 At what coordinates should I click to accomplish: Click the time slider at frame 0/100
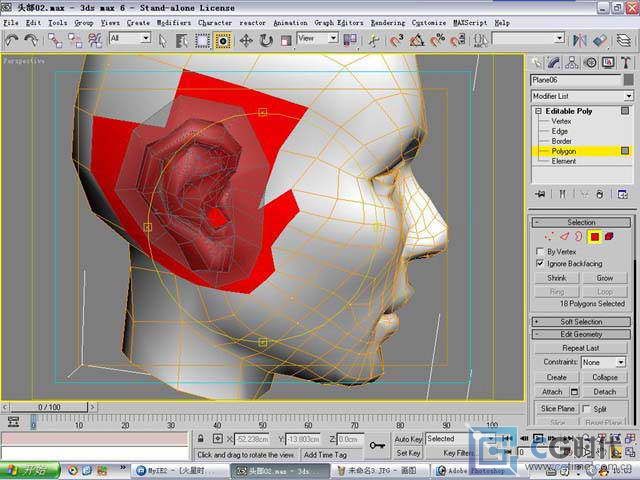tap(49, 407)
